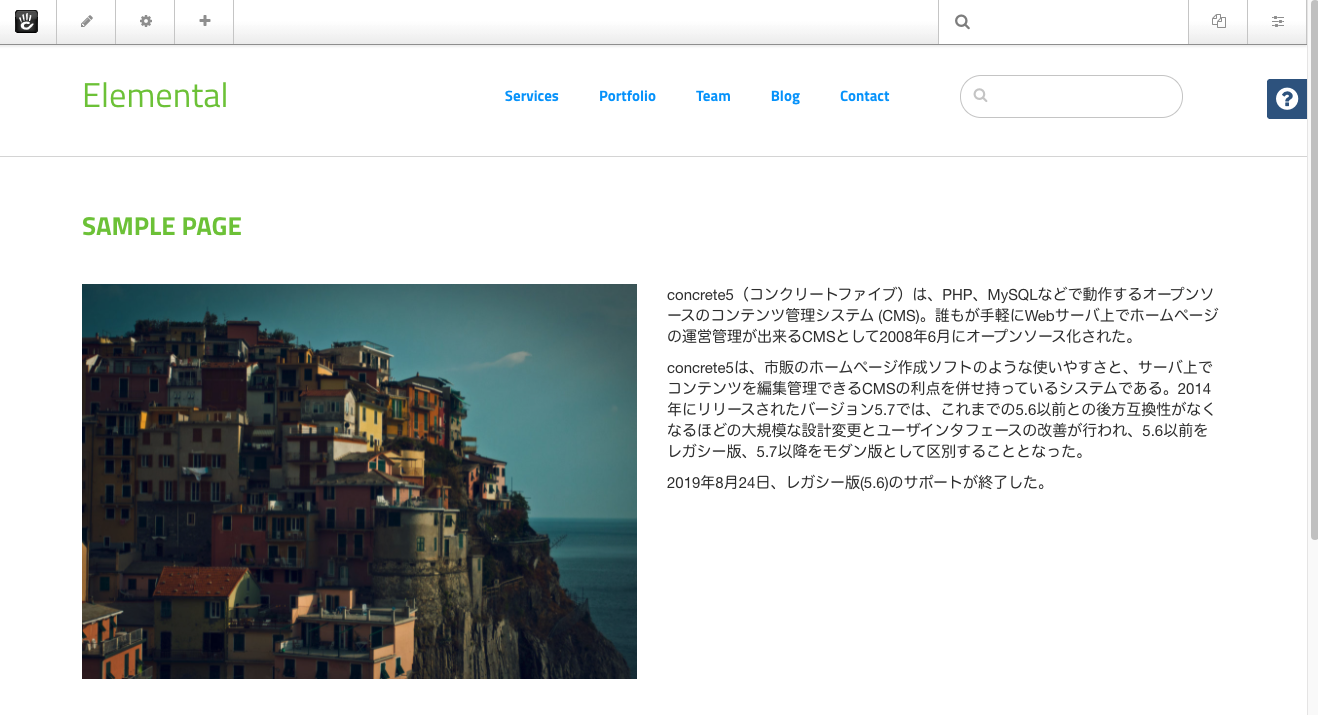
Task: Click the Elemental site logo
Action: tap(155, 96)
